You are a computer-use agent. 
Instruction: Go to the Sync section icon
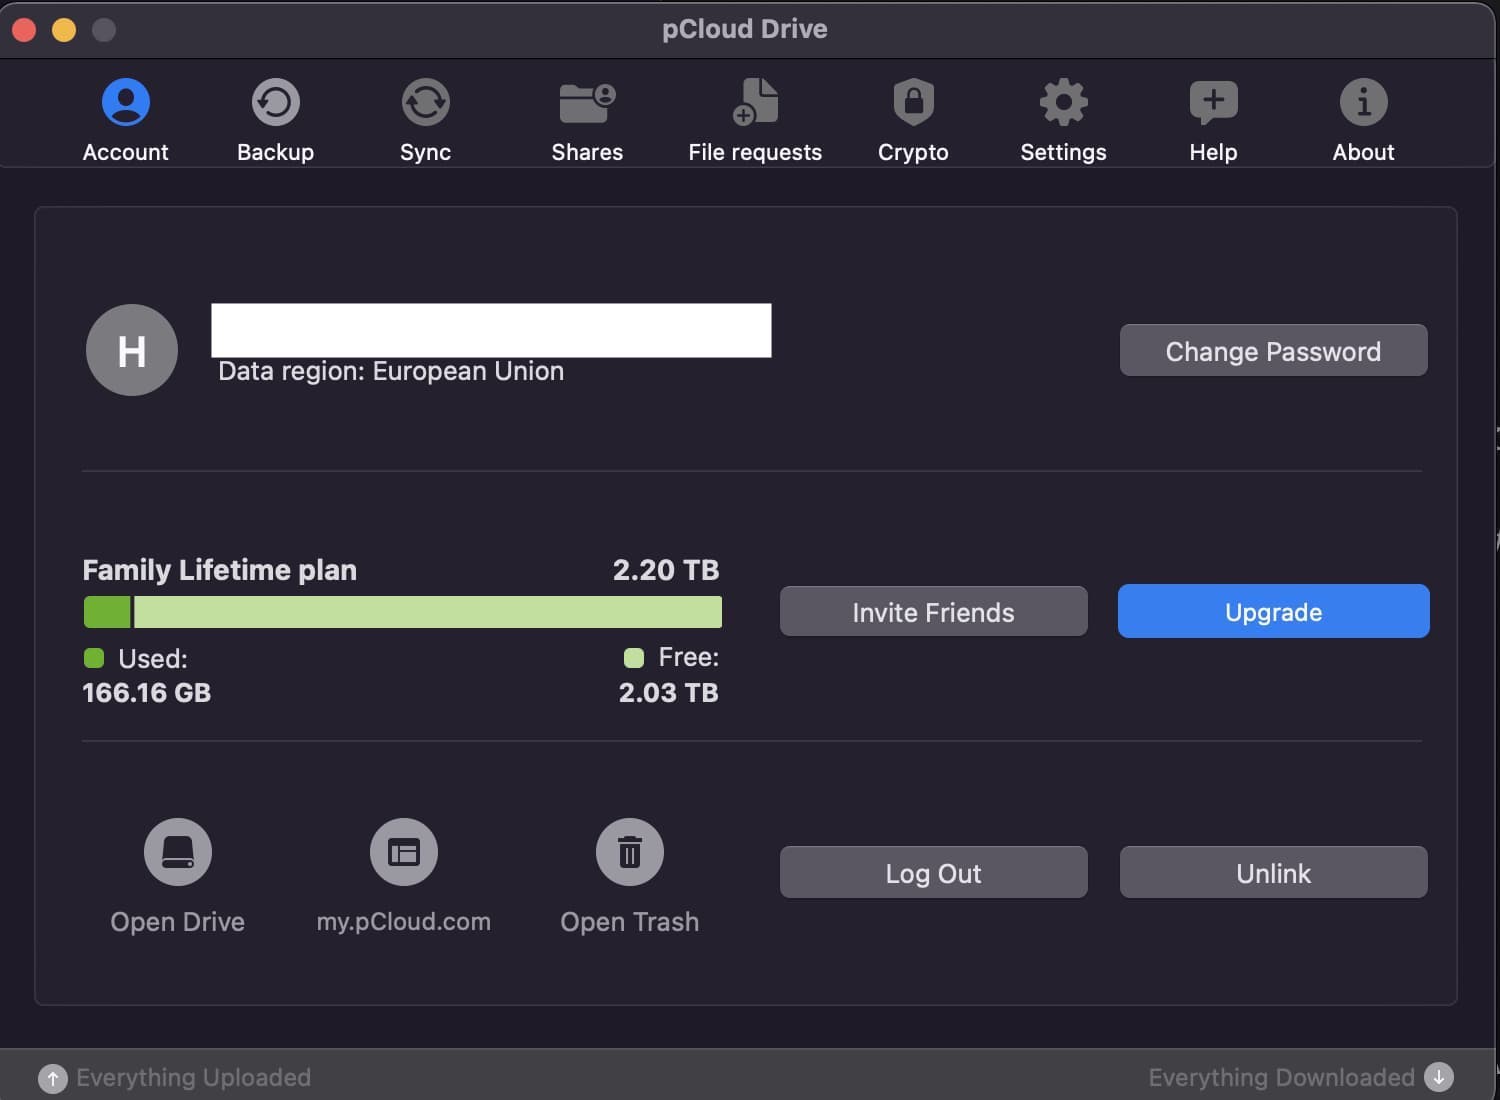[x=426, y=102]
